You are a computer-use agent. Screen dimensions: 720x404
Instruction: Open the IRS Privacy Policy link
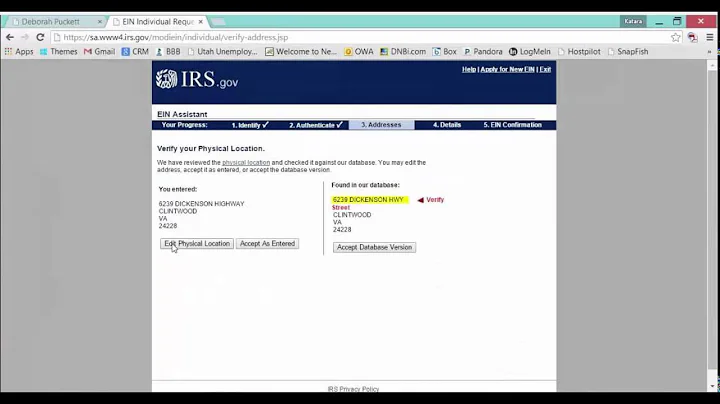click(x=353, y=389)
